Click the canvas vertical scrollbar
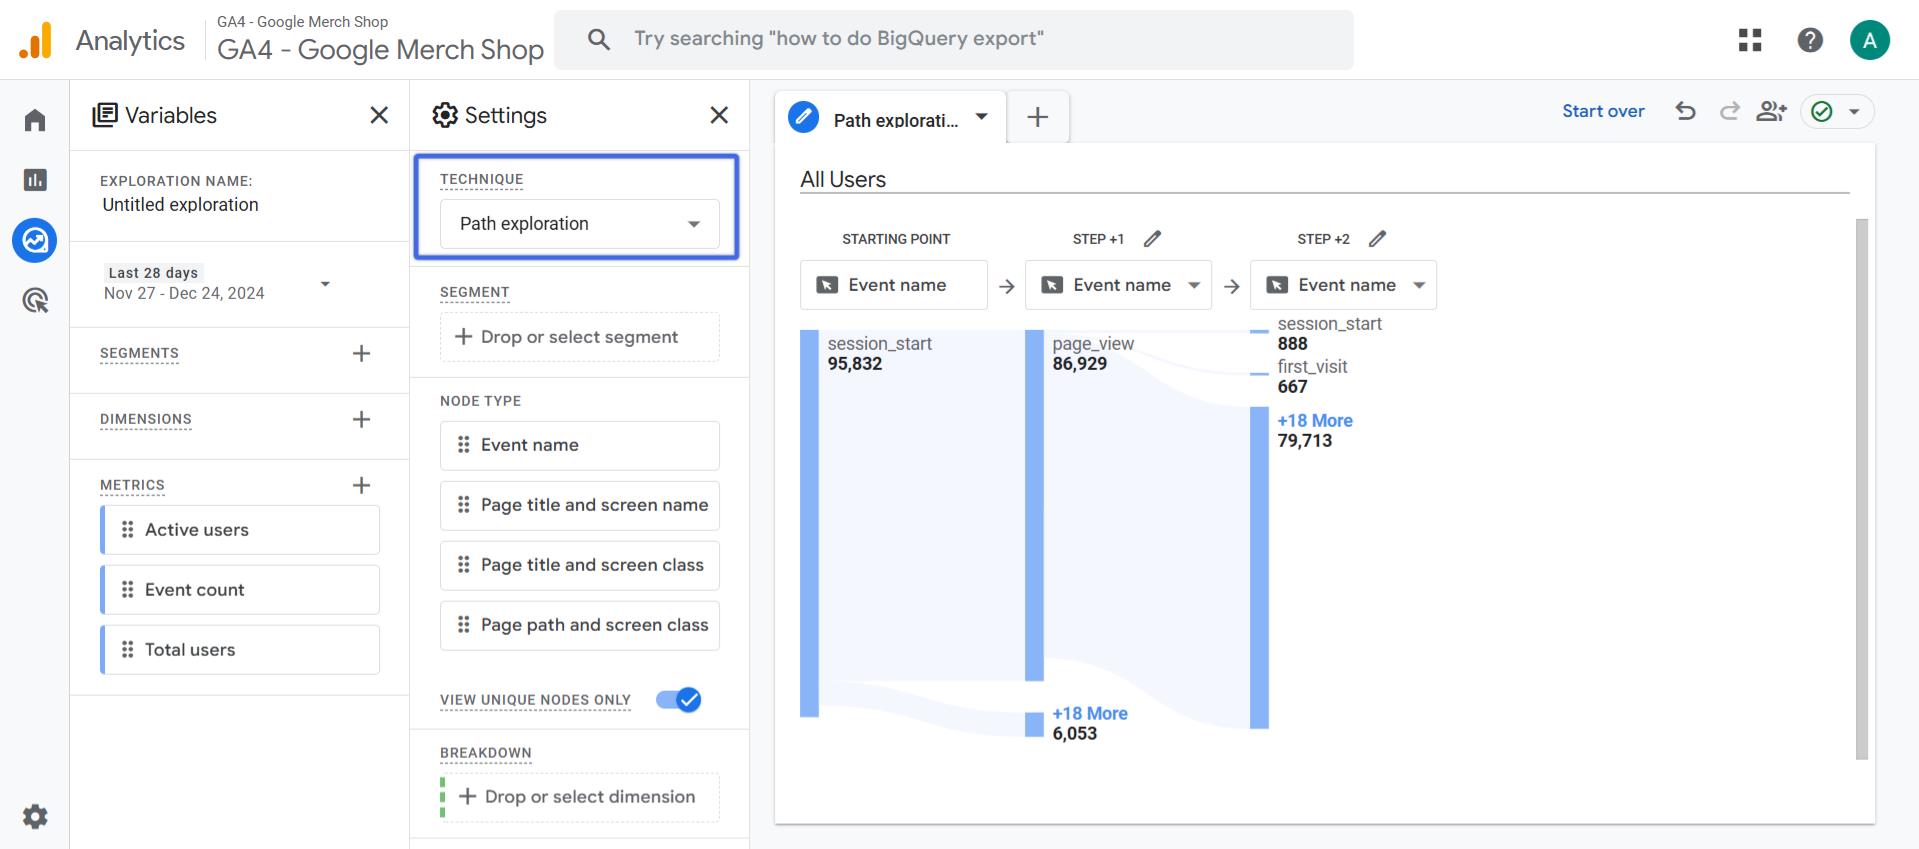This screenshot has height=849, width=1919. (1861, 489)
